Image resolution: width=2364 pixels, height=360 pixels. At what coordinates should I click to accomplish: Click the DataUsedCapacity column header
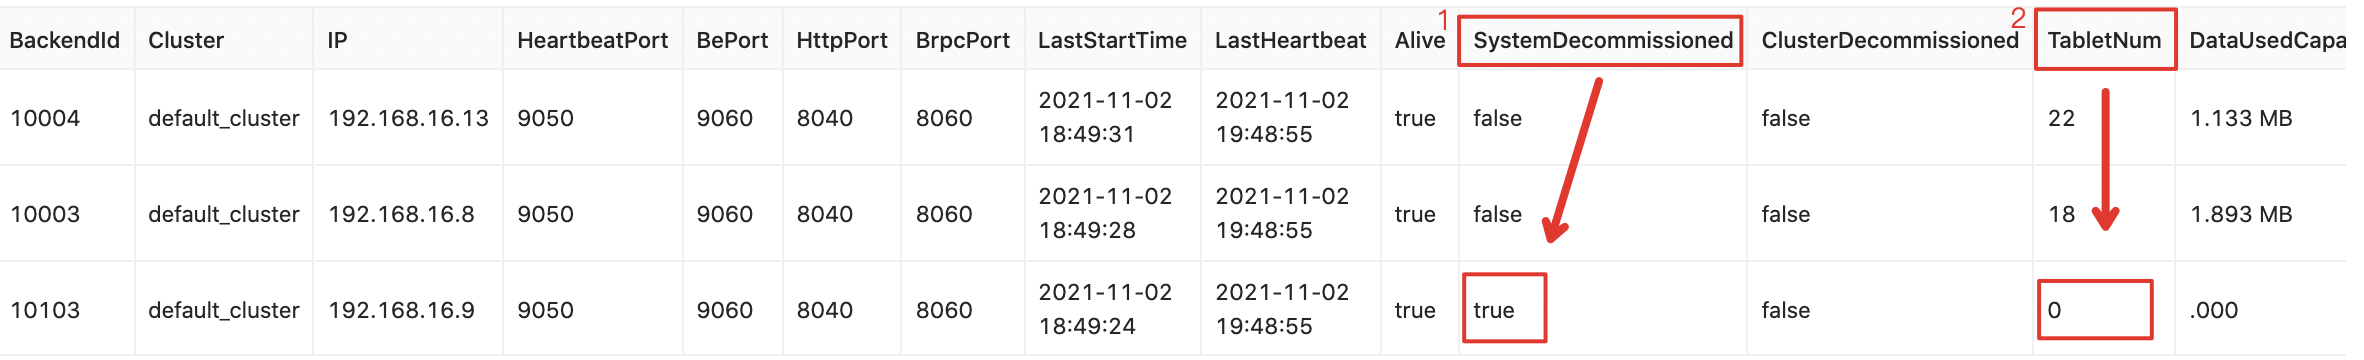tap(2267, 40)
